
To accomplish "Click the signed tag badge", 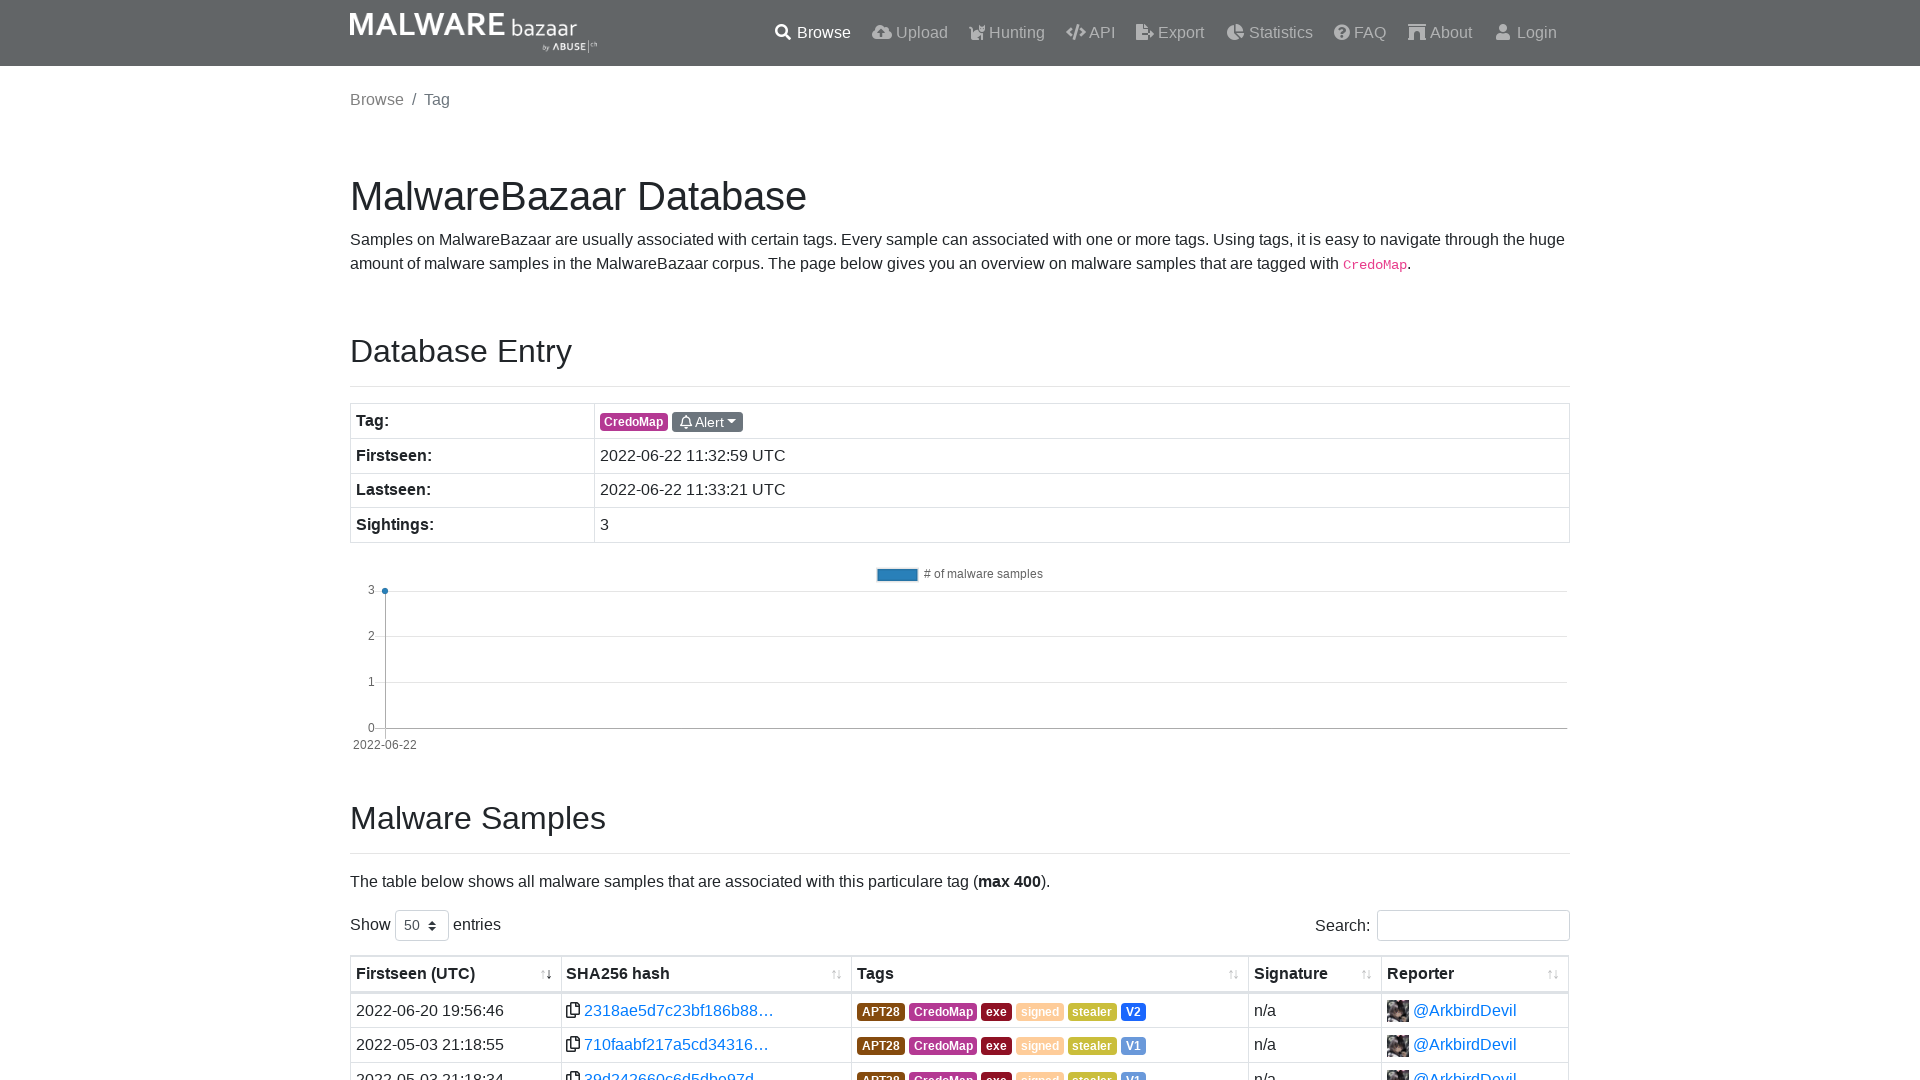I will coord(1039,1011).
